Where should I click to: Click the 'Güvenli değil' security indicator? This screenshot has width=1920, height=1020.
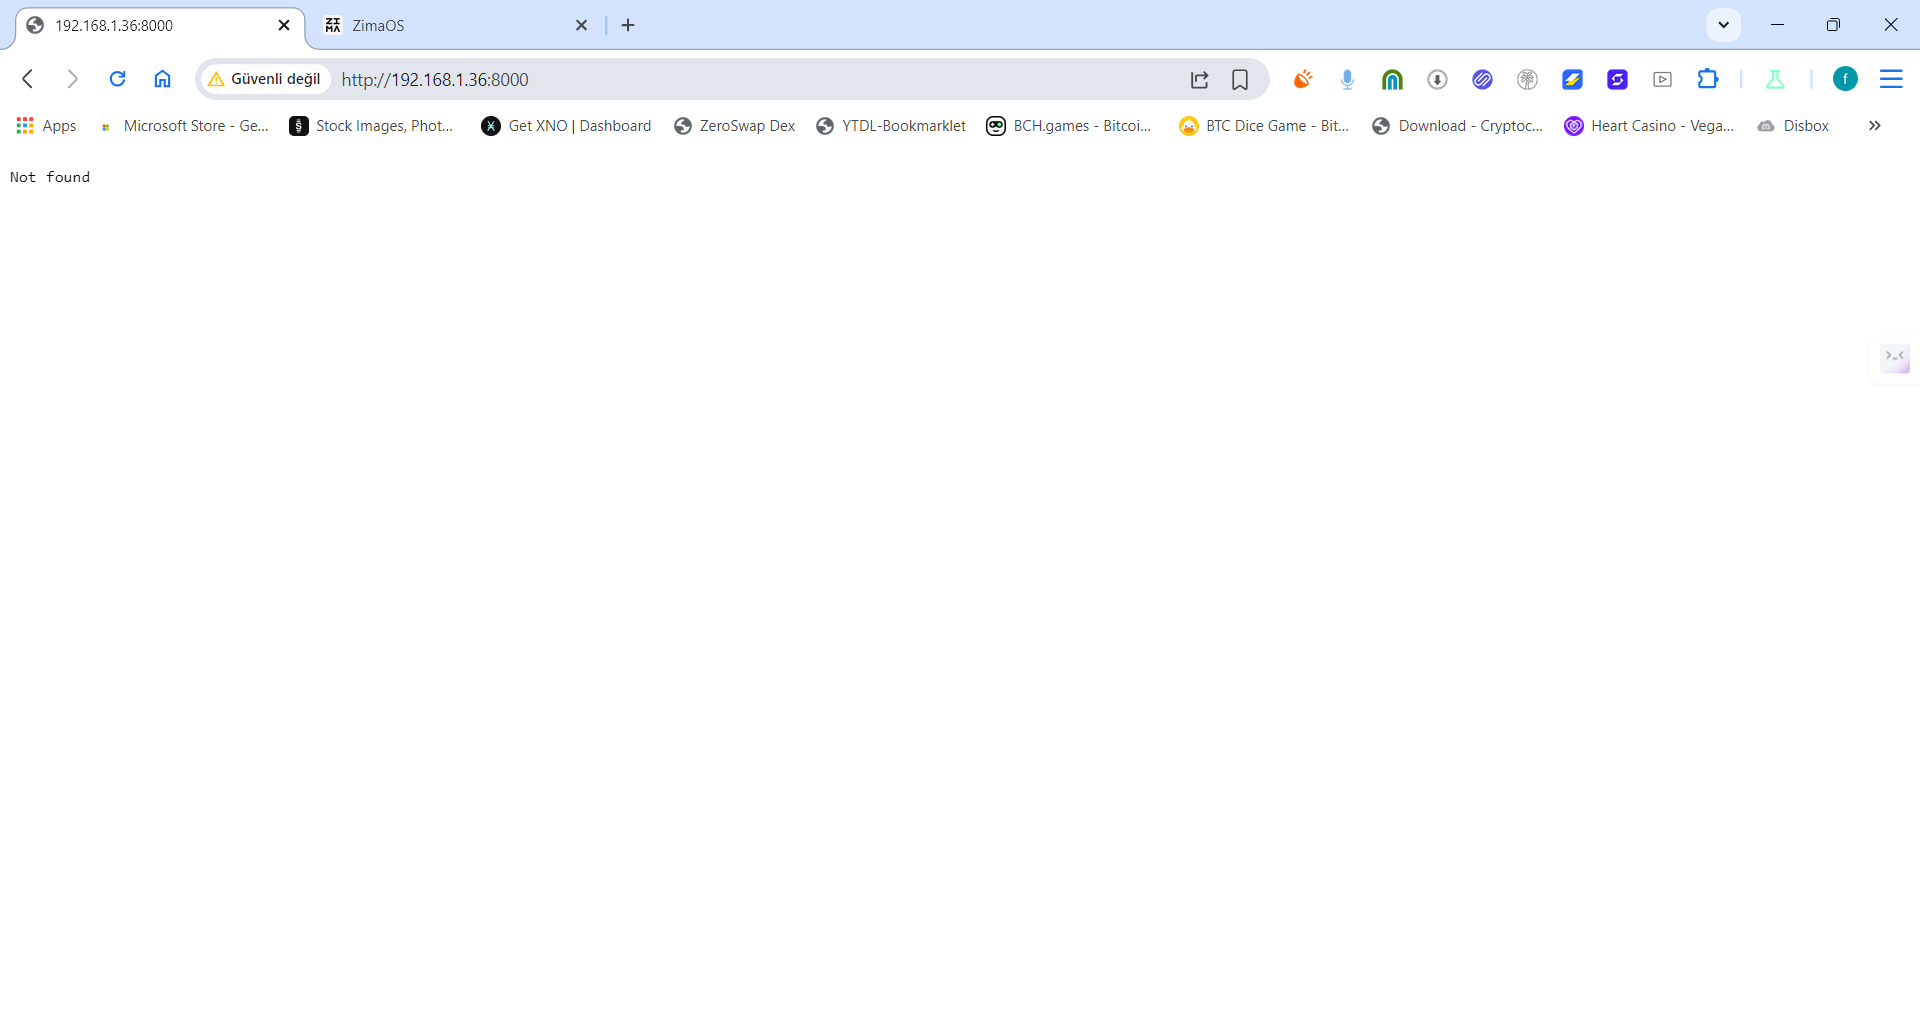click(x=266, y=79)
